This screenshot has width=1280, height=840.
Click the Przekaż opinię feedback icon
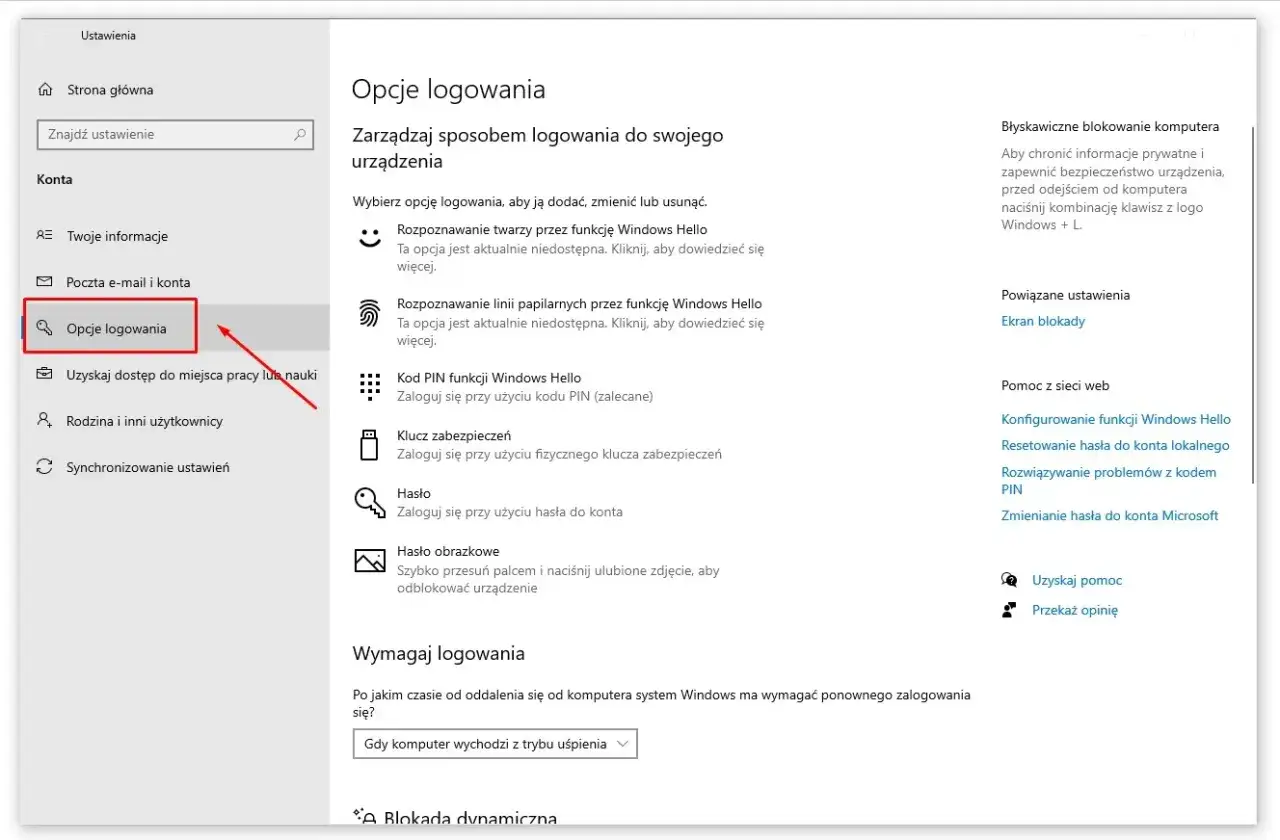pos(1009,610)
